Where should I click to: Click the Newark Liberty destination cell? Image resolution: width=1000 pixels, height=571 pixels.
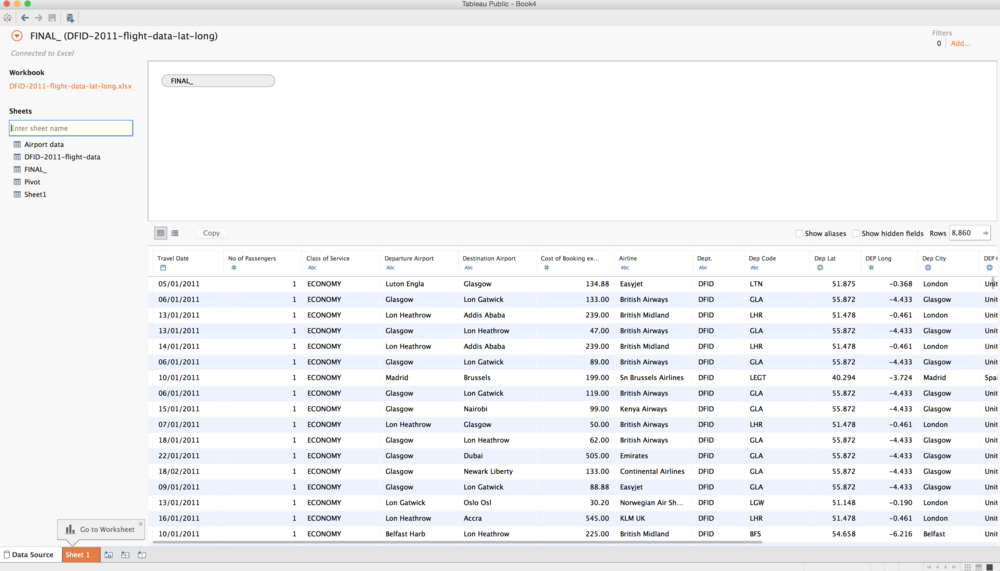(x=488, y=471)
